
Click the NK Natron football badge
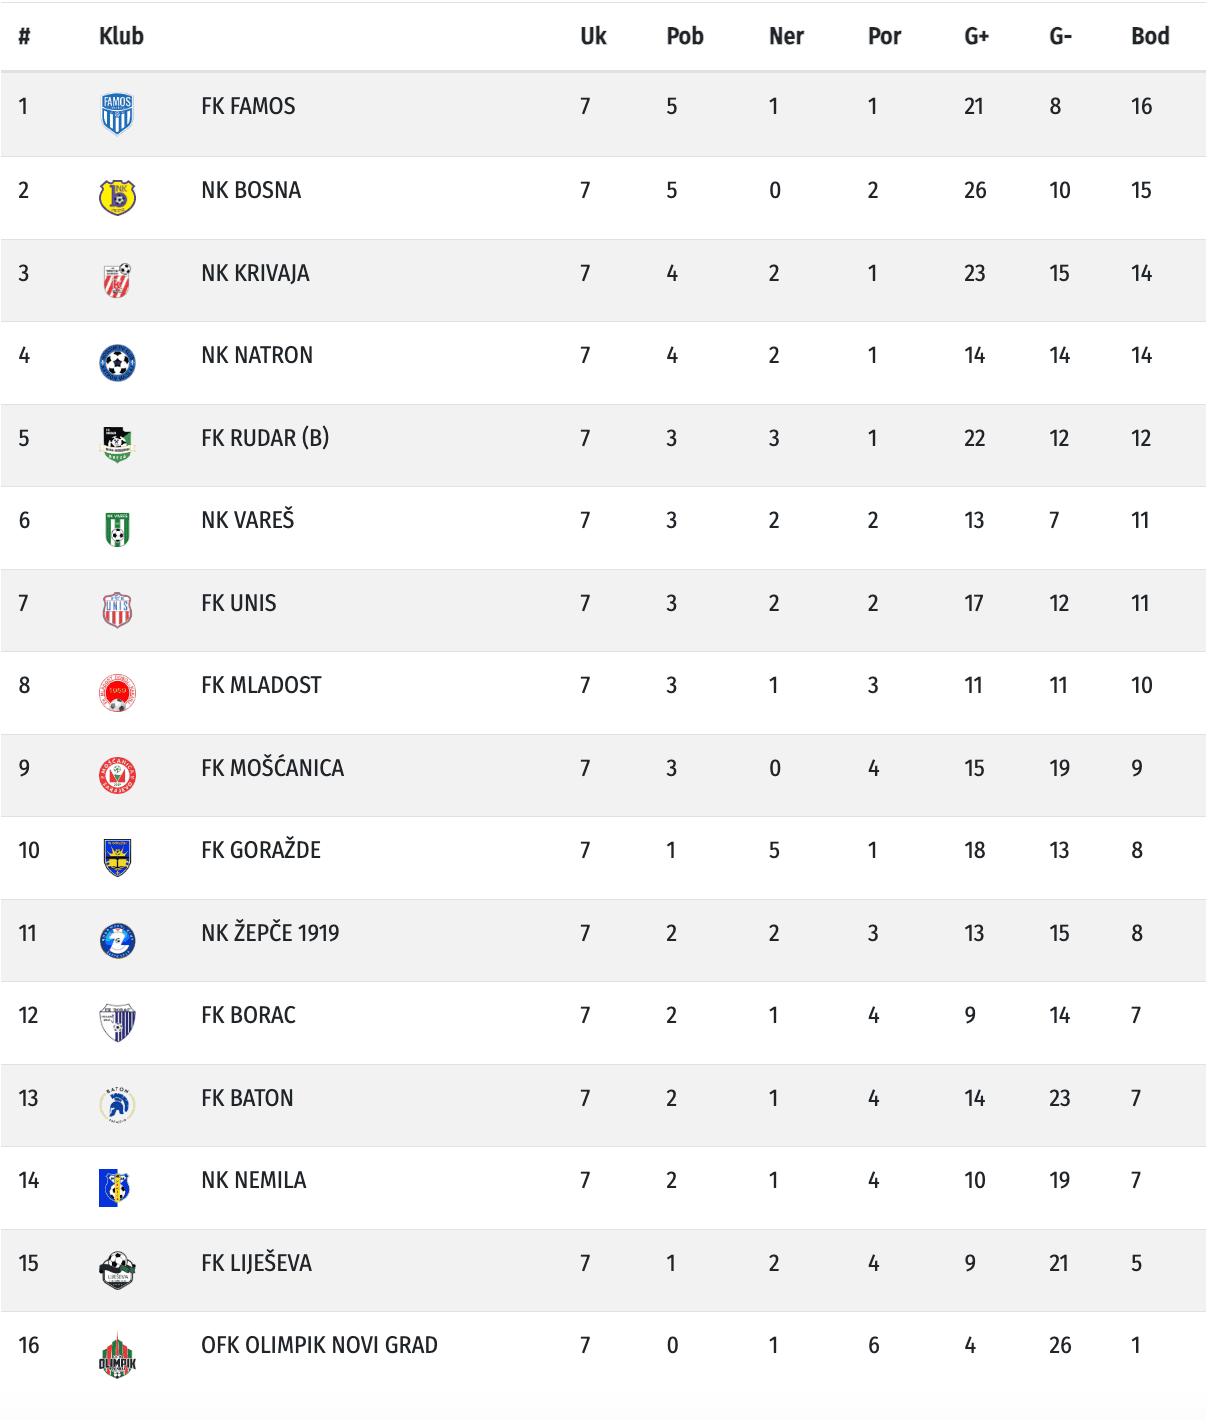point(117,362)
